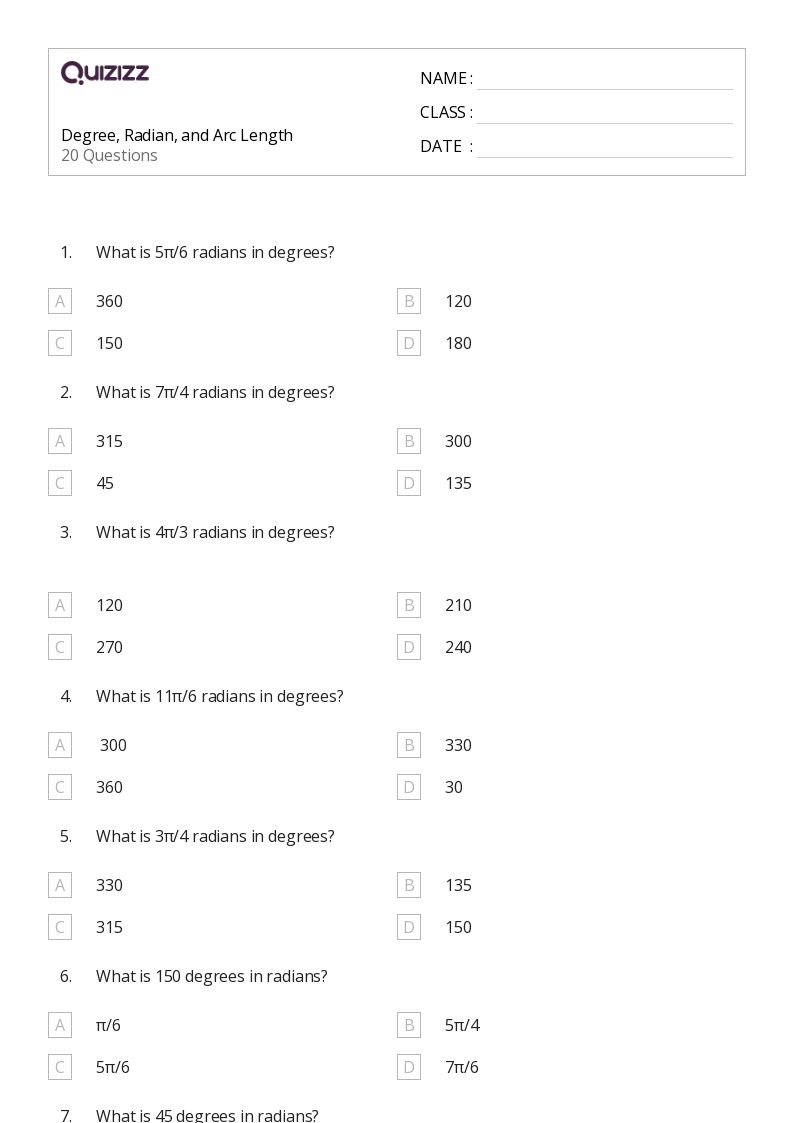This screenshot has height=1123, width=794.
Task: Click question 4 text about 11π/6 radians
Action: (x=219, y=696)
